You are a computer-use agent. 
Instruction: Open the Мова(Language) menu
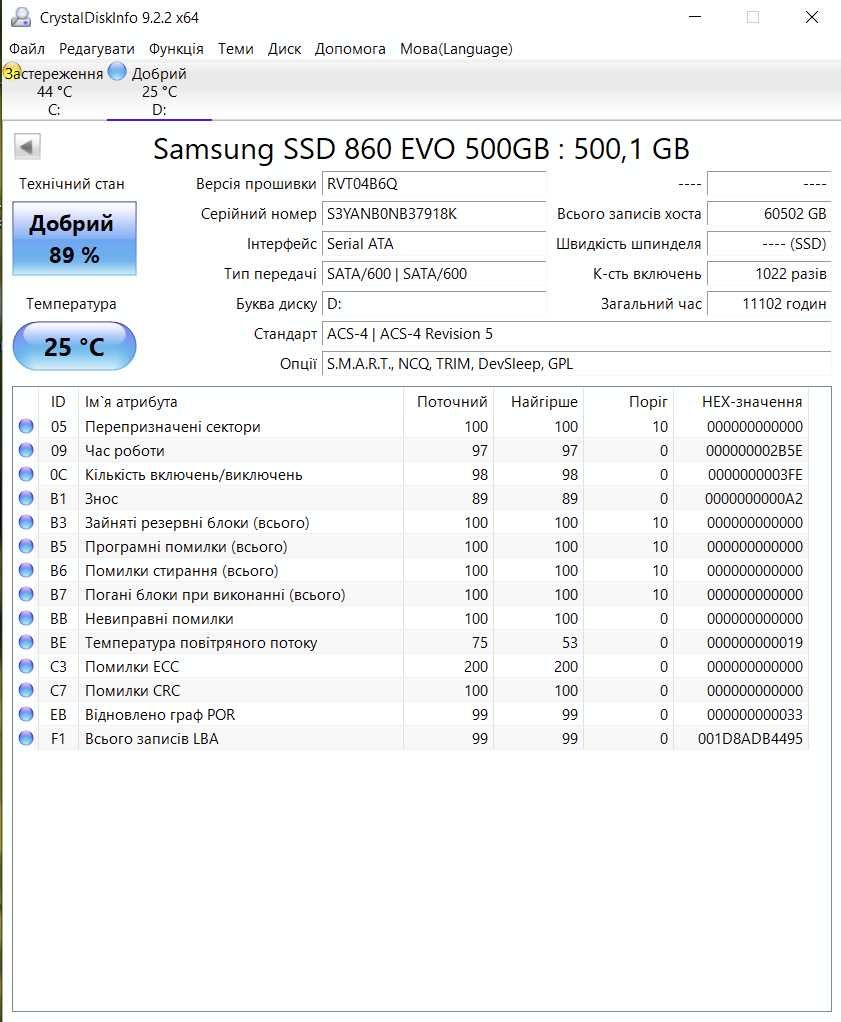pos(456,49)
